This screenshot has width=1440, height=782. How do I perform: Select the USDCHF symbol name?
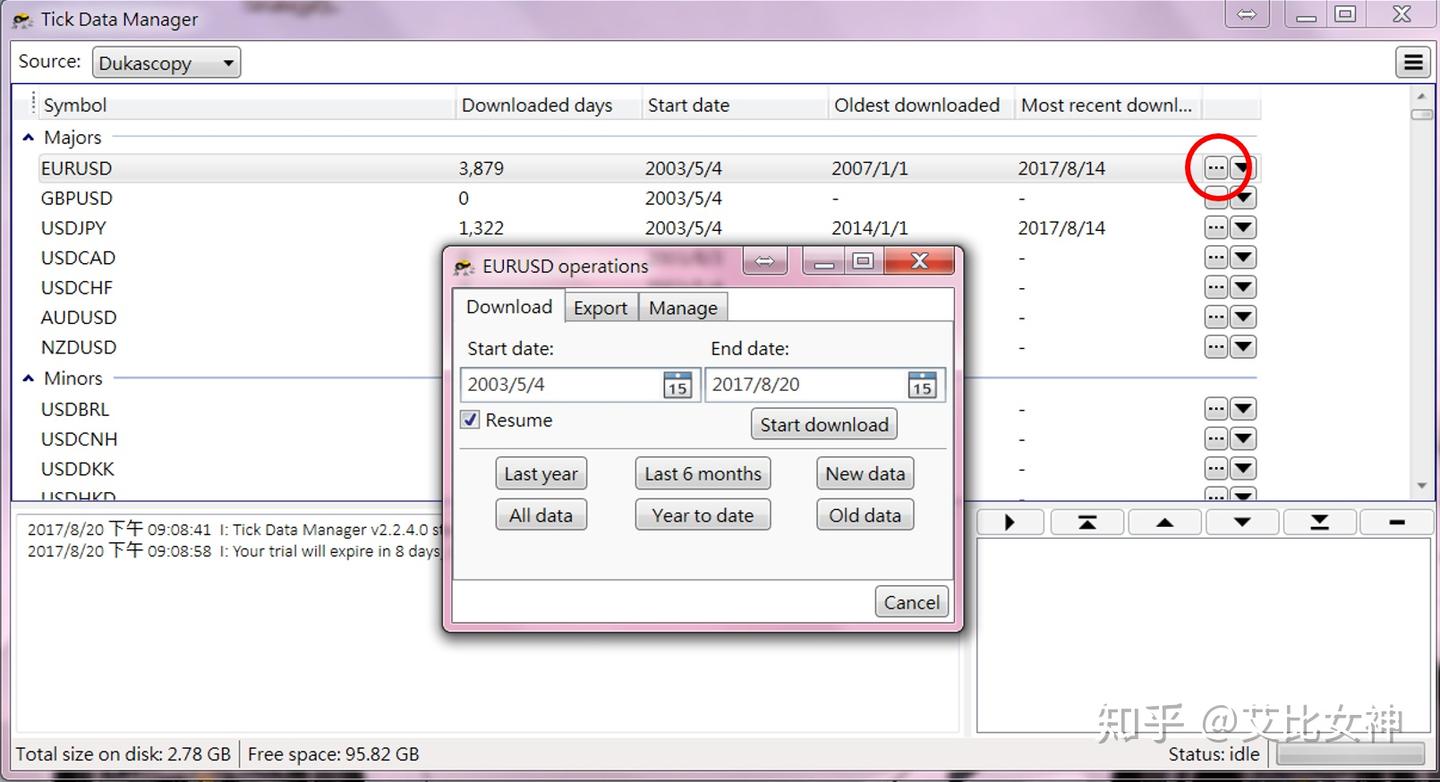77,288
